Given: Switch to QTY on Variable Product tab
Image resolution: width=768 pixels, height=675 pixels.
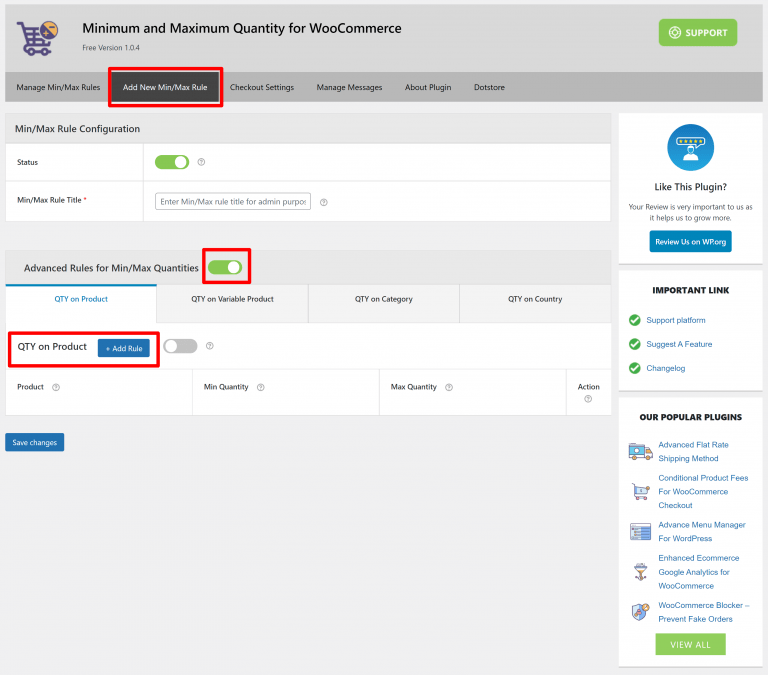Looking at the screenshot, I should pyautogui.click(x=232, y=304).
